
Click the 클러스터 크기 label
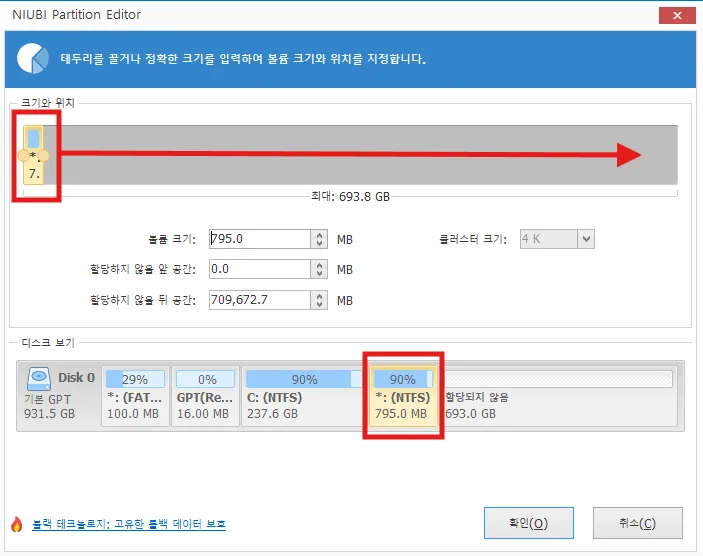click(x=473, y=239)
